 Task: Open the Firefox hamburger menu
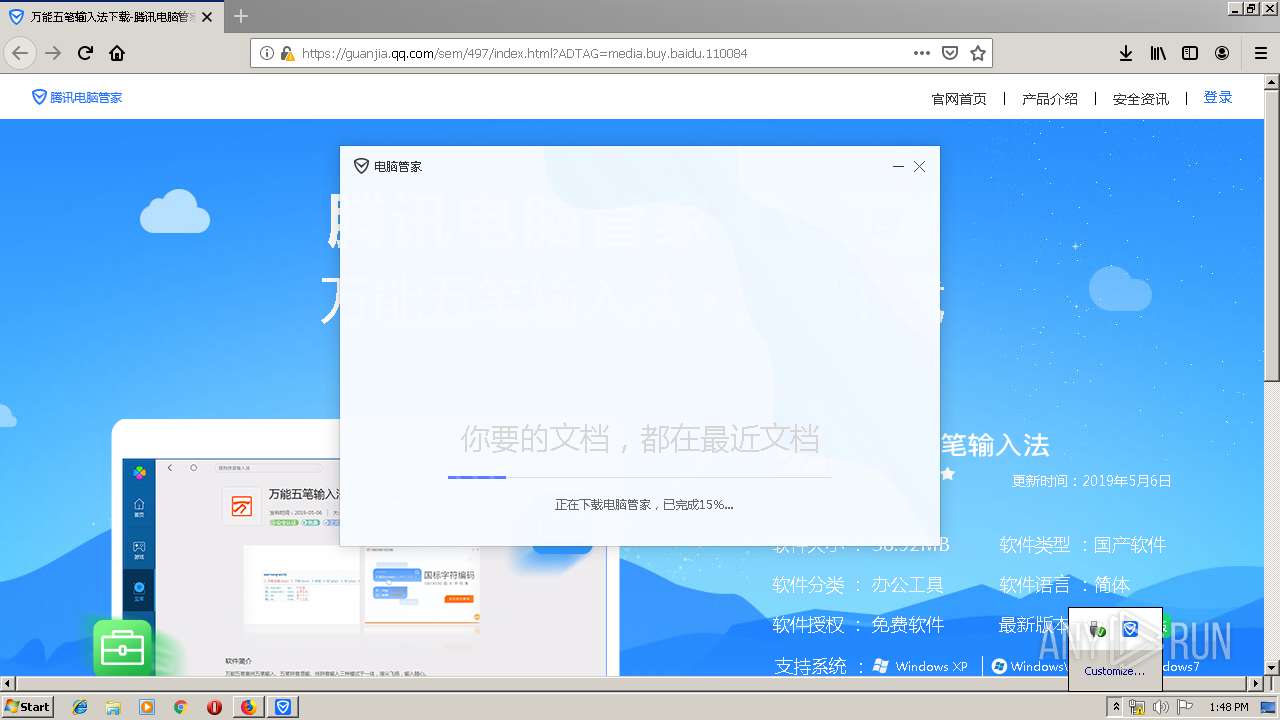tap(1261, 53)
